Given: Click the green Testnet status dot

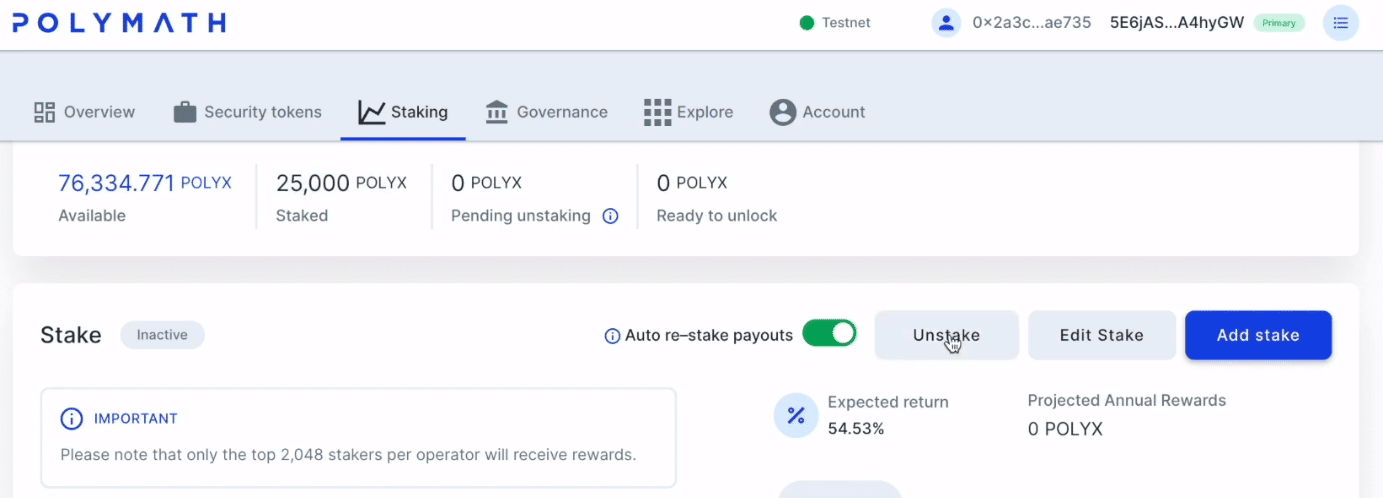Looking at the screenshot, I should pyautogui.click(x=807, y=23).
